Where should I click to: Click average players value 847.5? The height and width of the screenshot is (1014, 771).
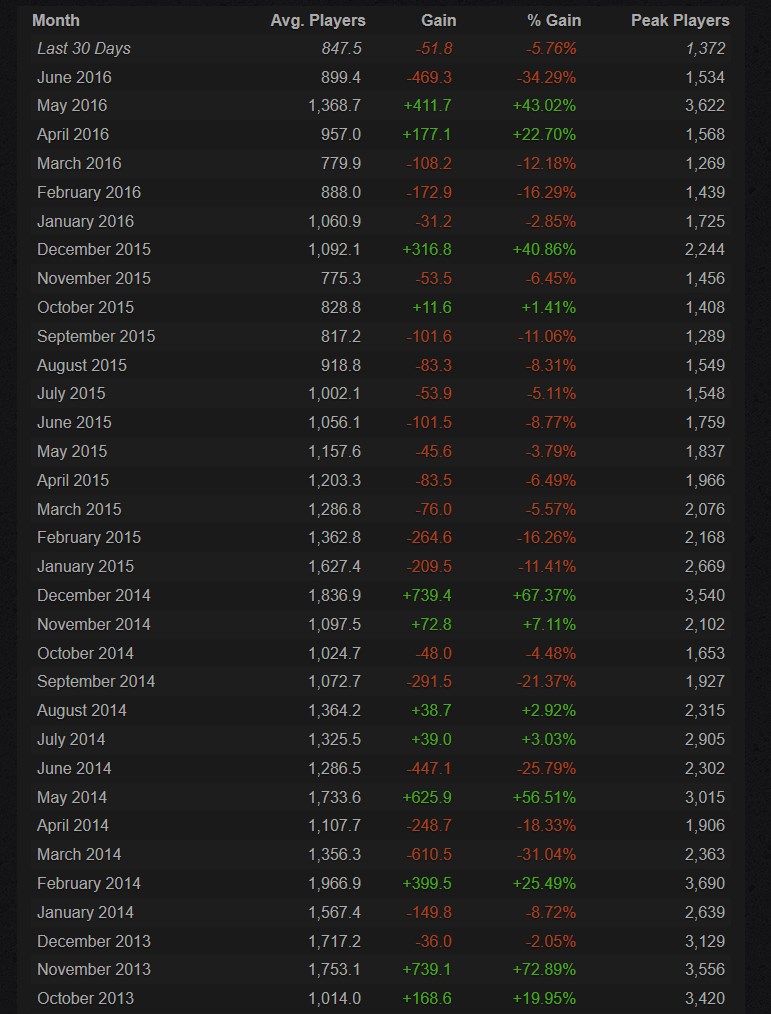click(341, 49)
